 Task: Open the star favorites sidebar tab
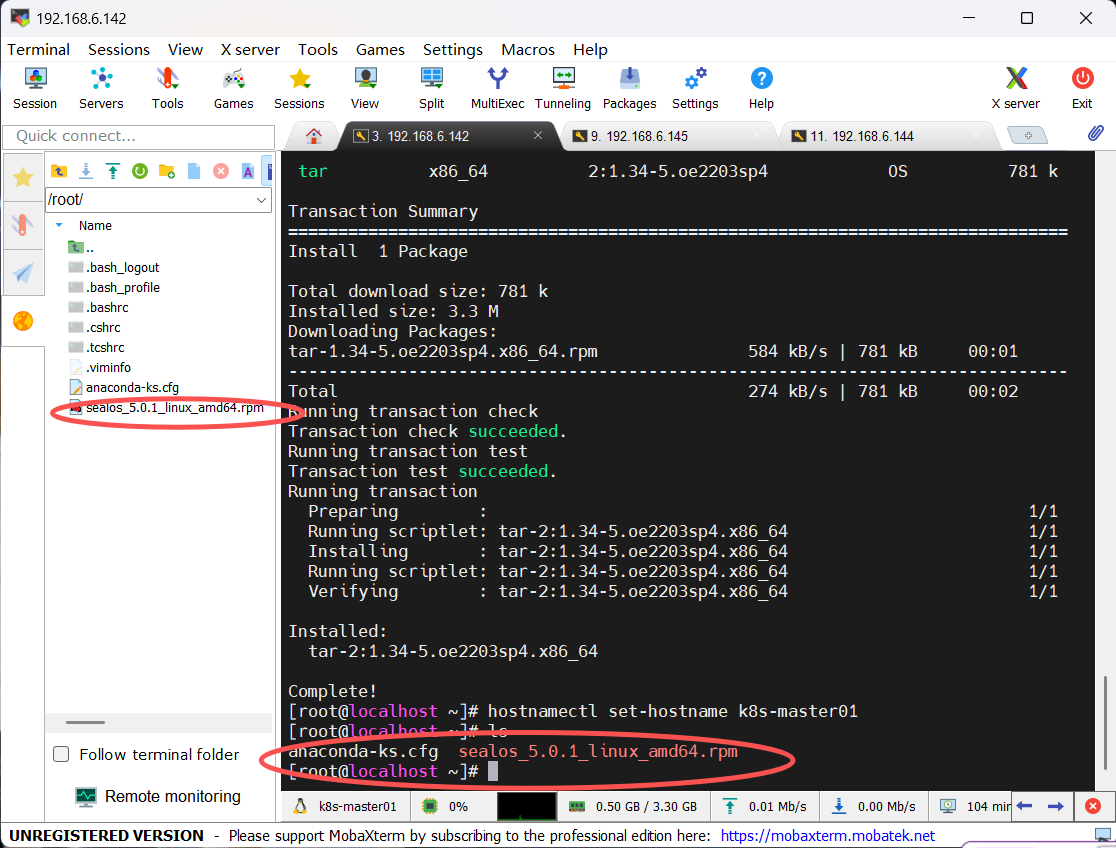(23, 177)
